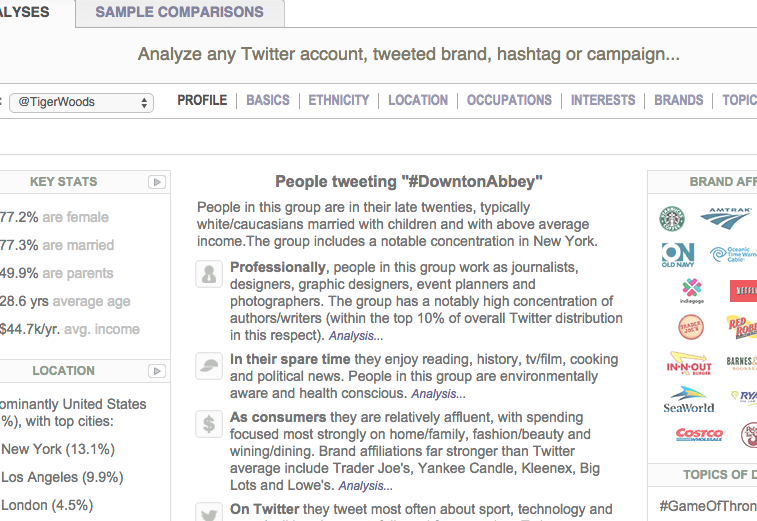Click the Amtrak brand logo
This screenshot has width=757, height=521.
(725, 215)
